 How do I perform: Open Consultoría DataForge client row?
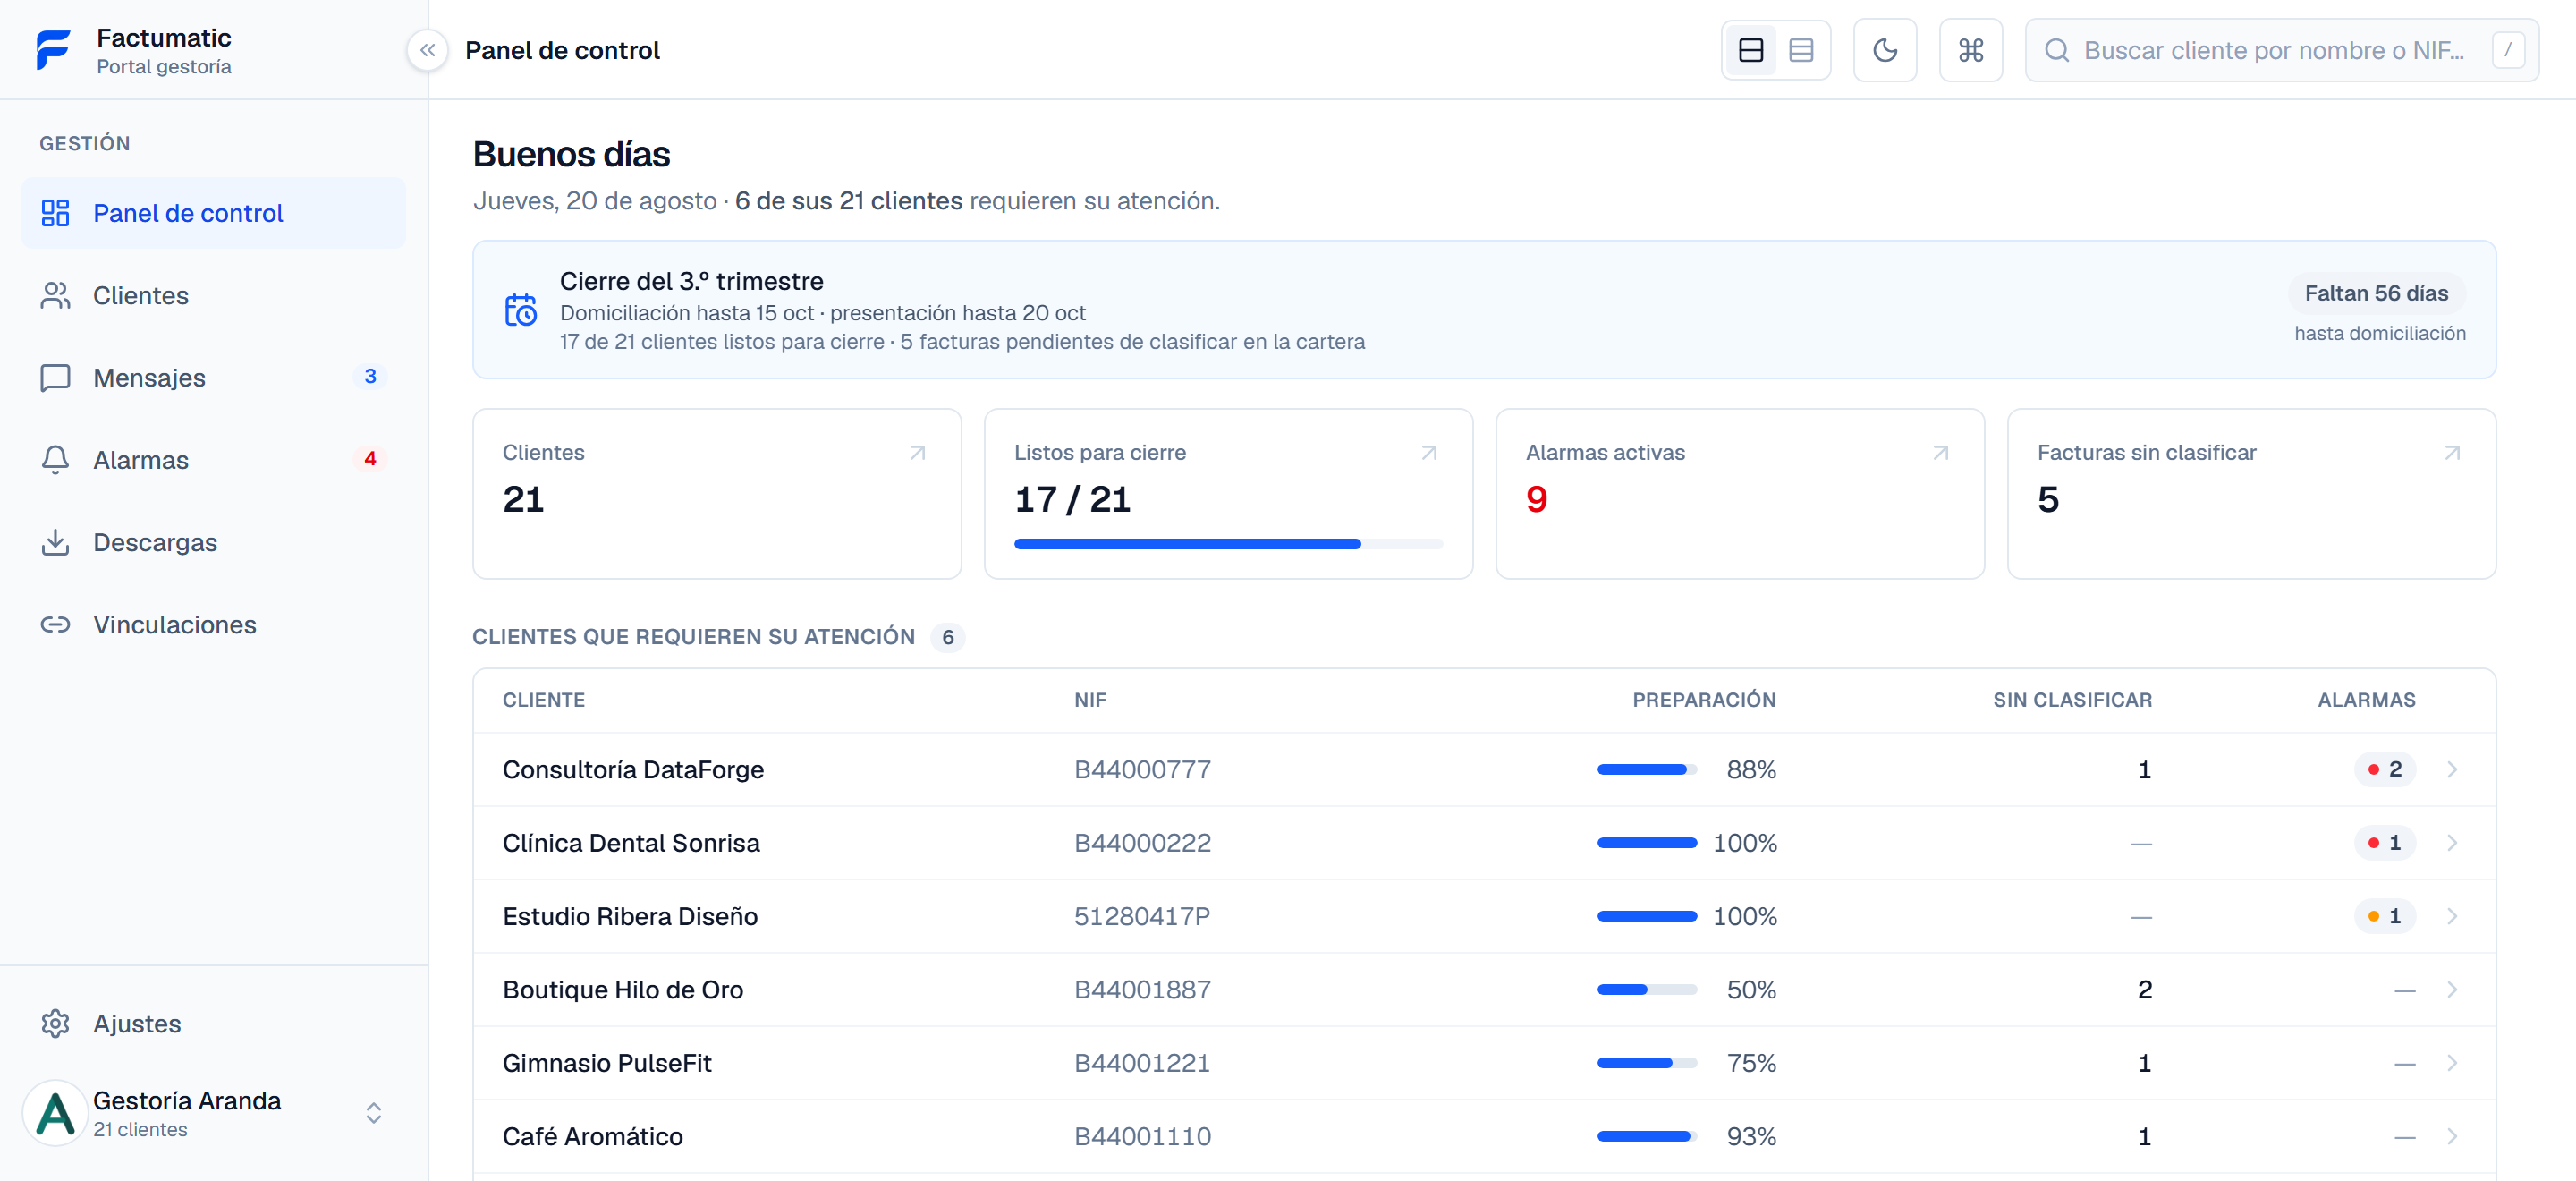coord(1484,769)
